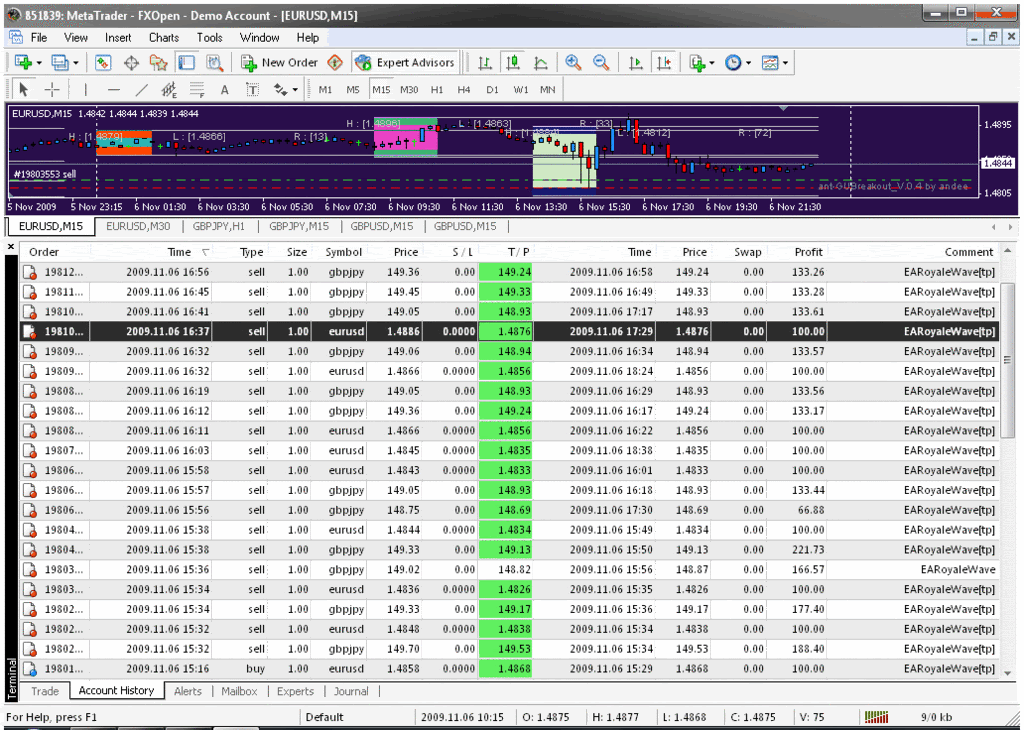The width and height of the screenshot is (1024, 730).
Task: Select the Equidistant Channel tool
Action: [169, 89]
